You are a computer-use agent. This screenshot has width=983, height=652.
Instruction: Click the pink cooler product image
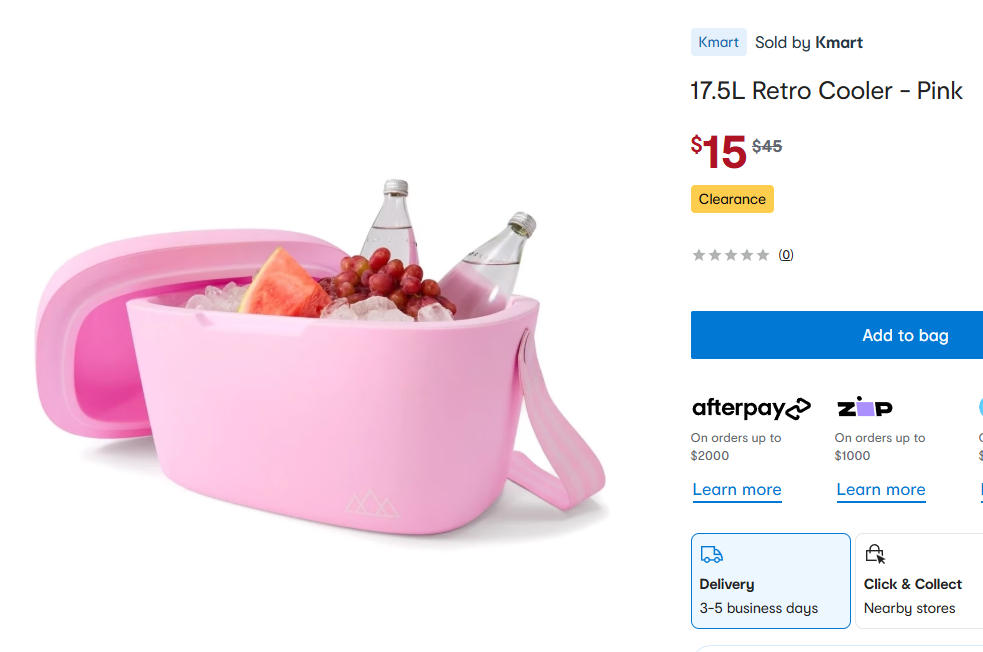tap(320, 370)
